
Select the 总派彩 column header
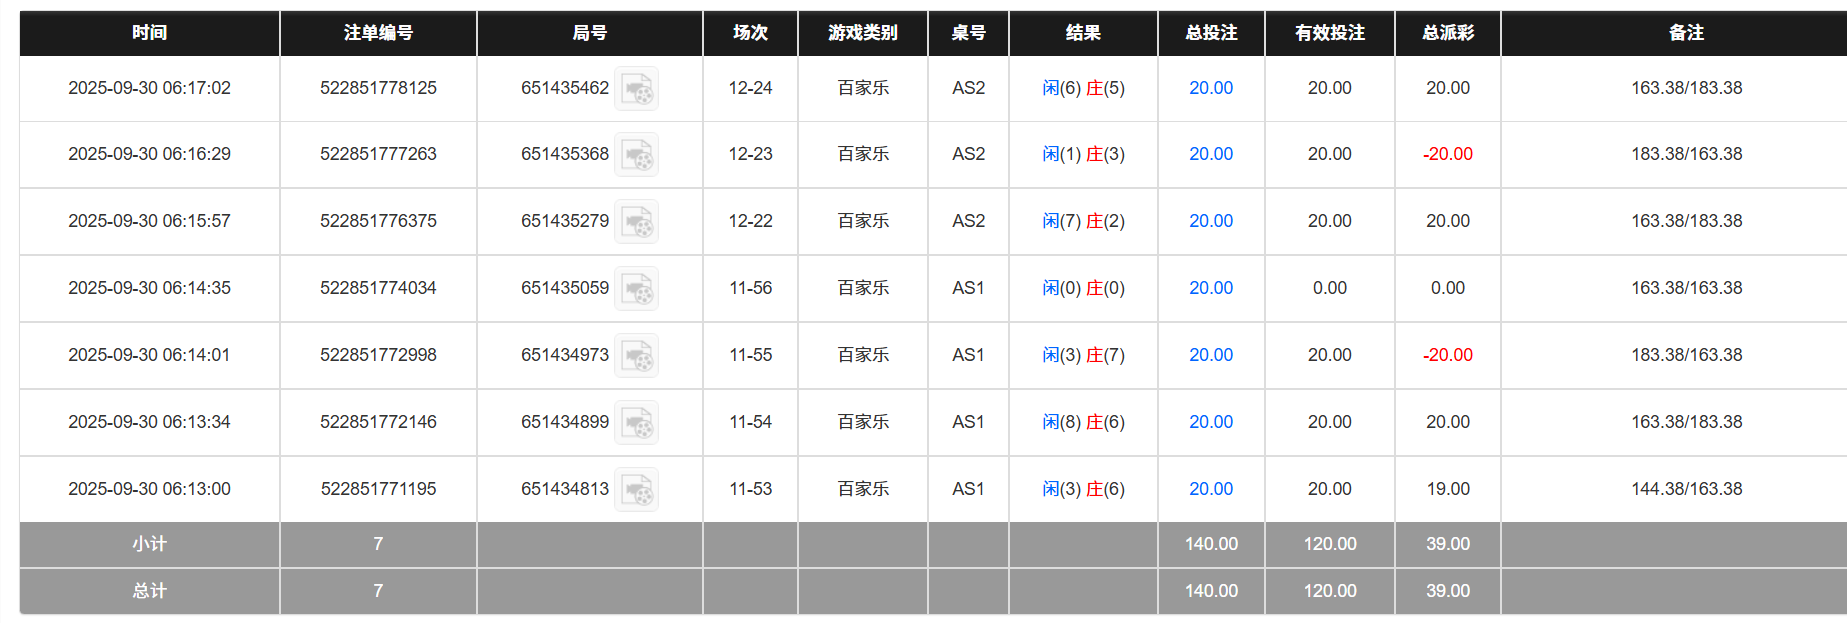pos(1447,33)
